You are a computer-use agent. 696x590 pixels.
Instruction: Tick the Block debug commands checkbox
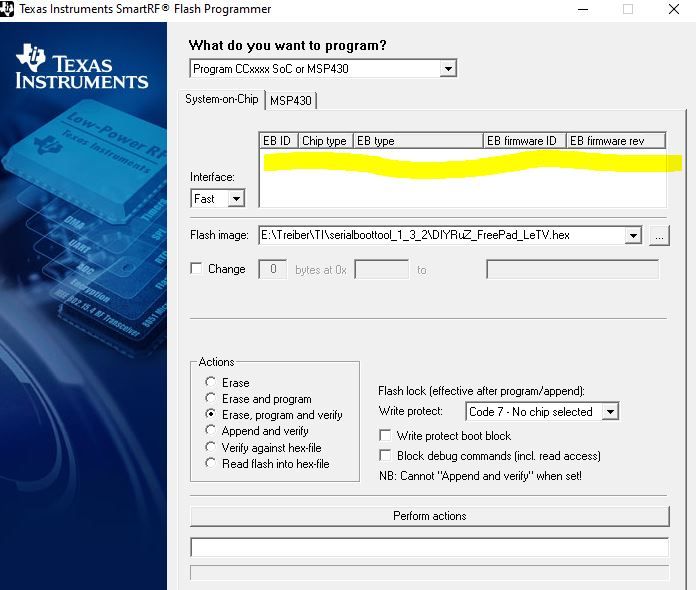click(x=385, y=455)
